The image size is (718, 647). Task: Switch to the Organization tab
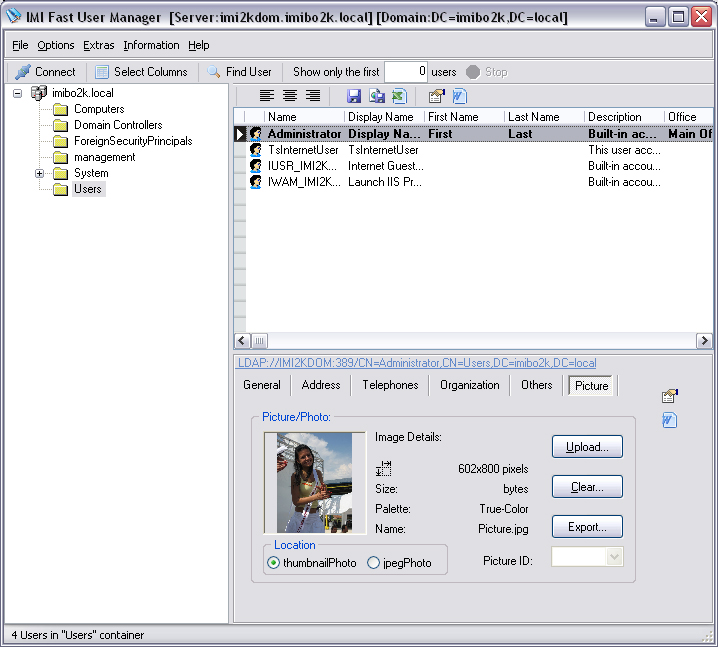pyautogui.click(x=470, y=385)
